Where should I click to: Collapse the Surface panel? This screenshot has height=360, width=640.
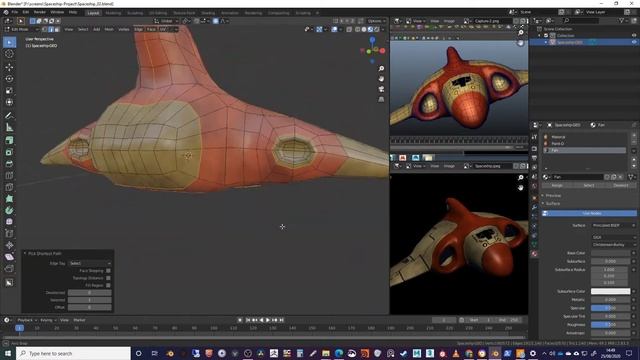pos(553,203)
